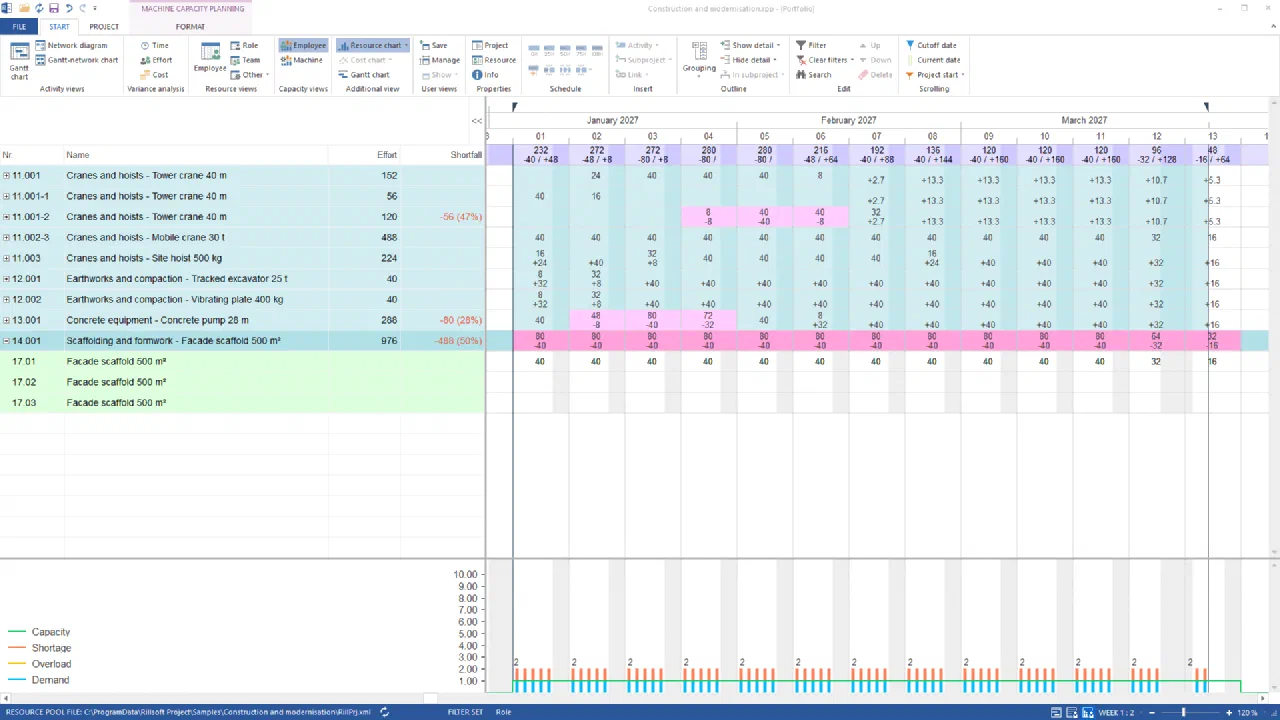Jump to the Cutoff date
This screenshot has width=1280, height=720.
(930, 45)
